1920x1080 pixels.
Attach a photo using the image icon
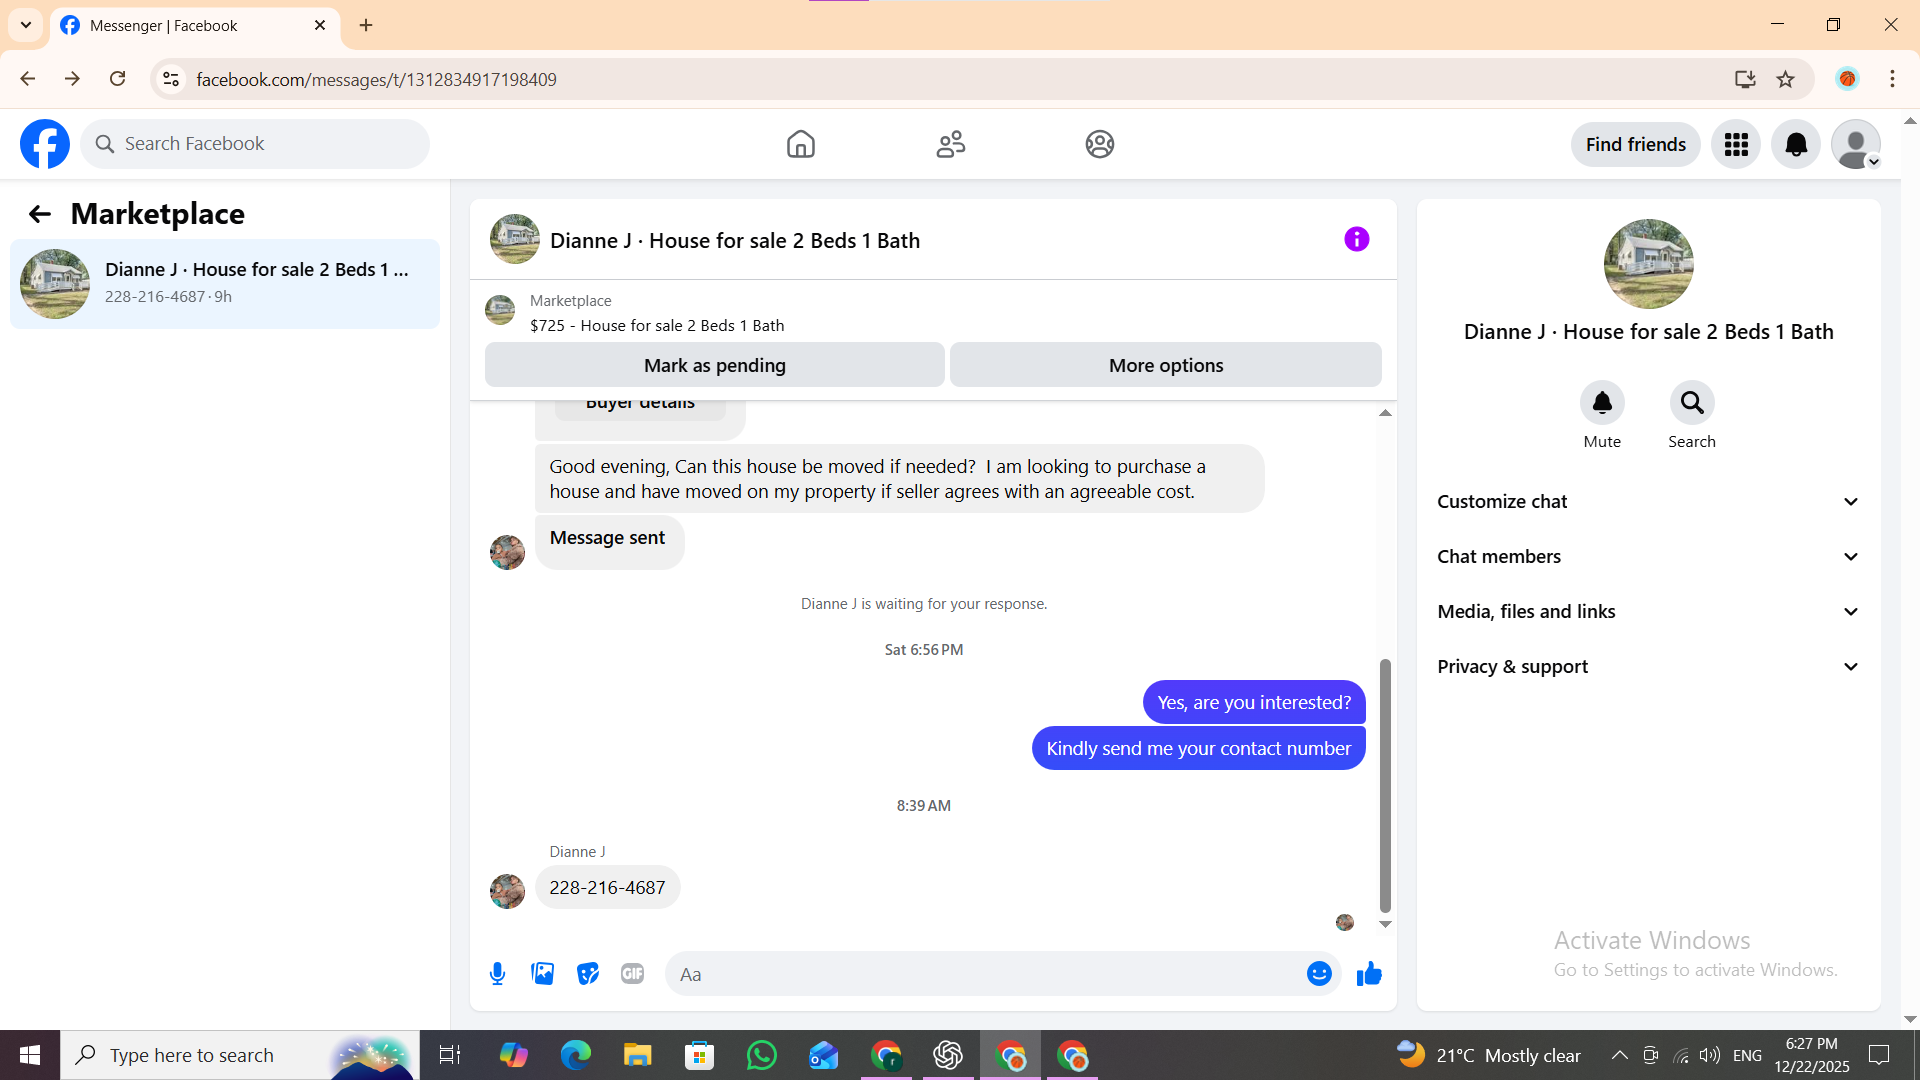click(x=542, y=973)
